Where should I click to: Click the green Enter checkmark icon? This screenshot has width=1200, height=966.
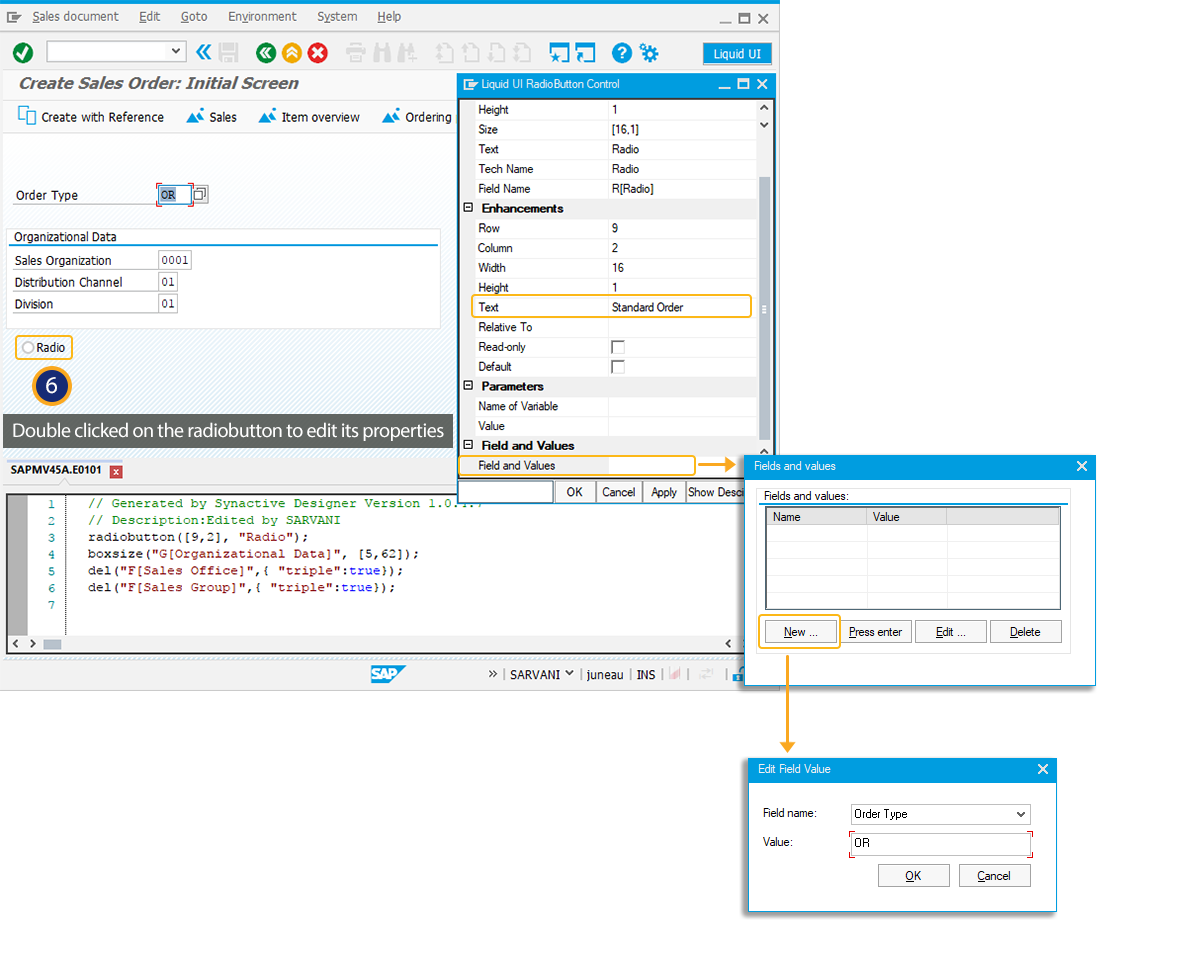tap(23, 52)
